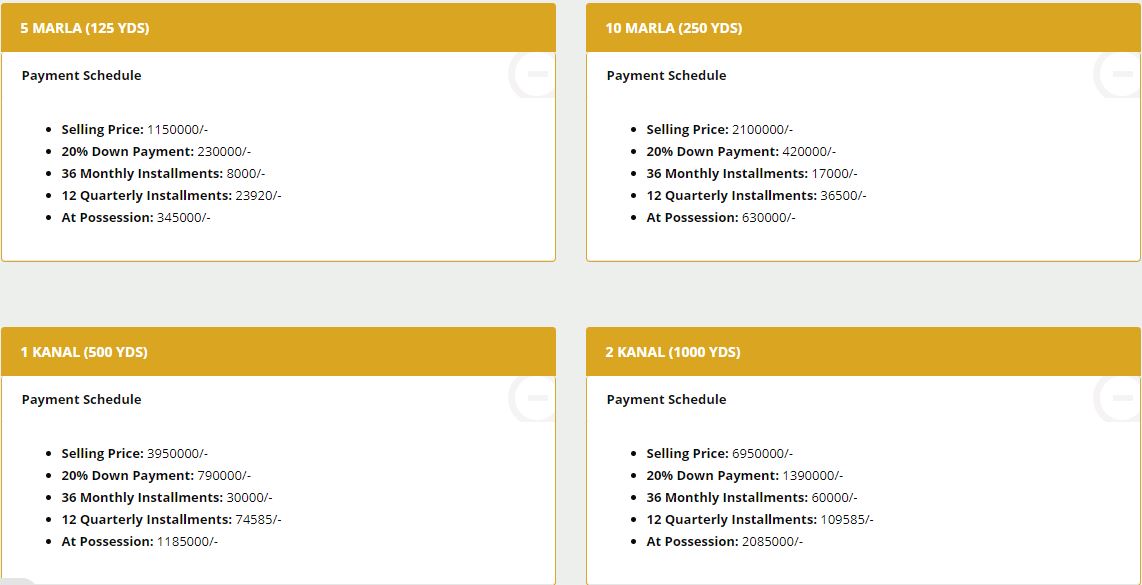This screenshot has width=1142, height=585.
Task: Select 36 Monthly Installments 30000/- item
Action: tap(167, 498)
